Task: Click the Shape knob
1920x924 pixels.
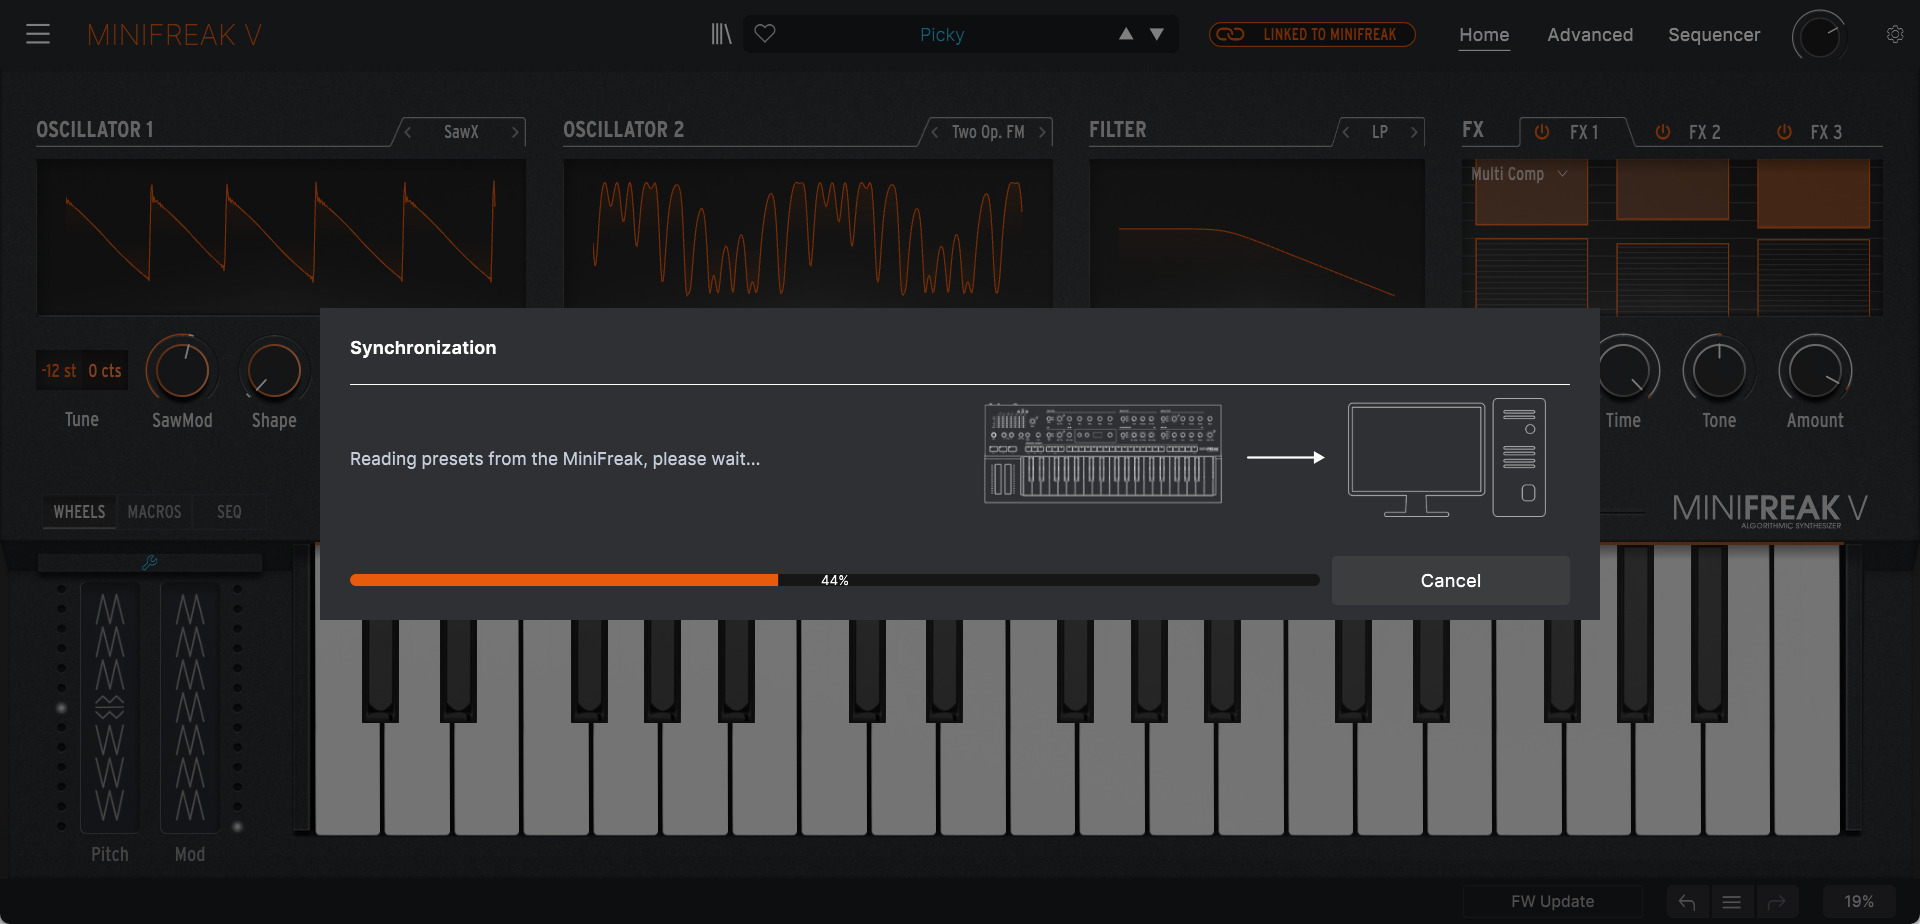Action: [274, 371]
